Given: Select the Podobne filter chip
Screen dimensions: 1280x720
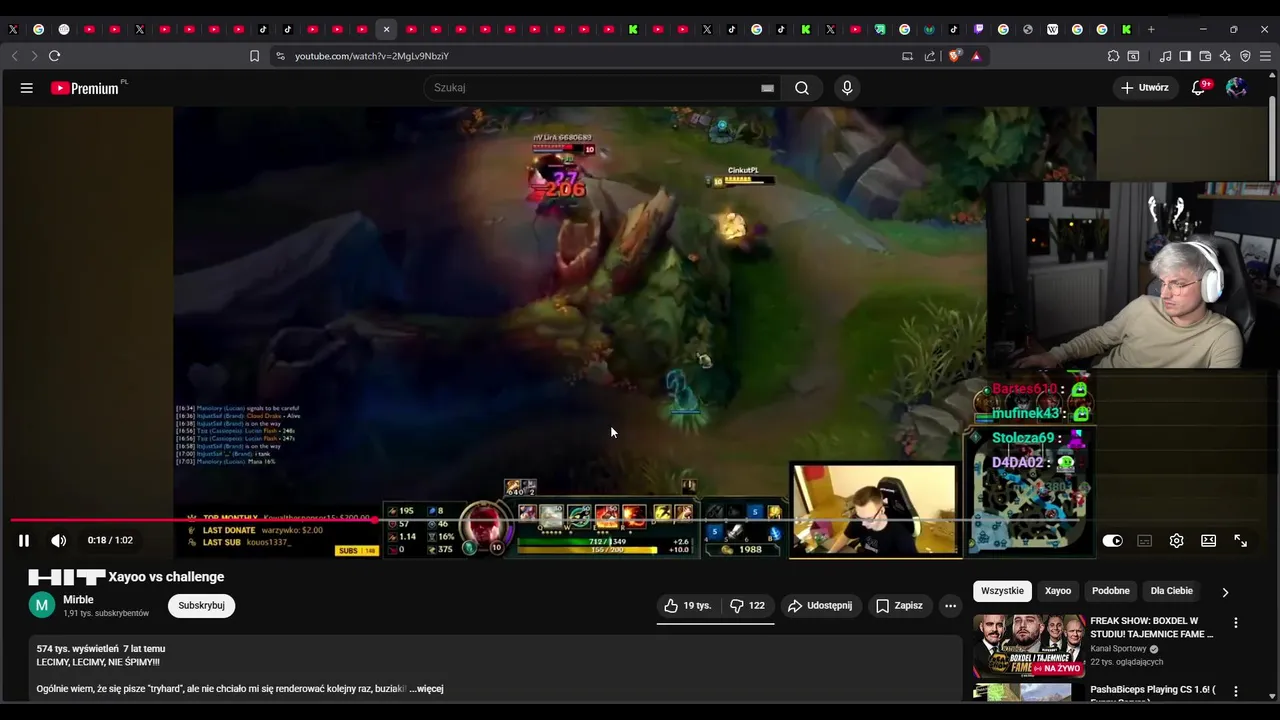Looking at the screenshot, I should [x=1110, y=591].
